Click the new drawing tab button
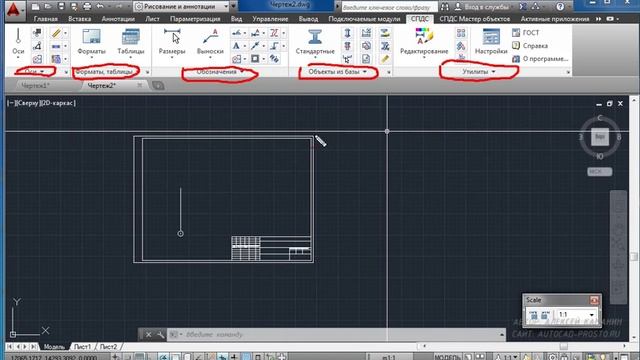Screen dimensions: 640x360 click(x=158, y=86)
